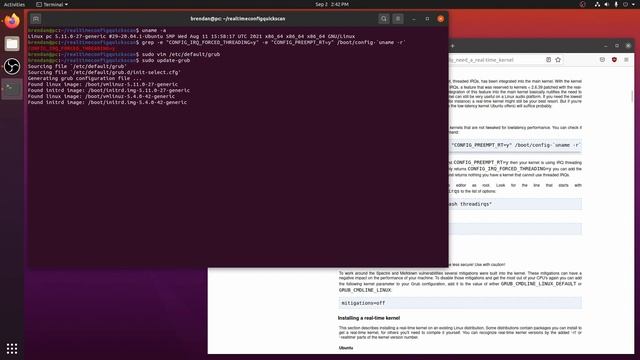Minimize the Firefox window
The height and width of the screenshot is (360, 640).
[606, 46]
